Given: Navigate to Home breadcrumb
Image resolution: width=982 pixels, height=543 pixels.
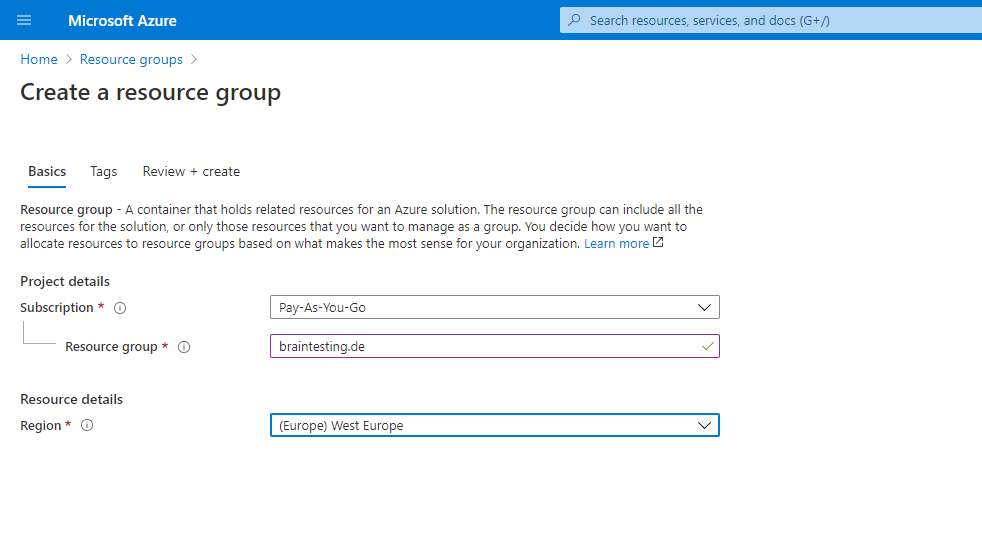Looking at the screenshot, I should point(39,59).
